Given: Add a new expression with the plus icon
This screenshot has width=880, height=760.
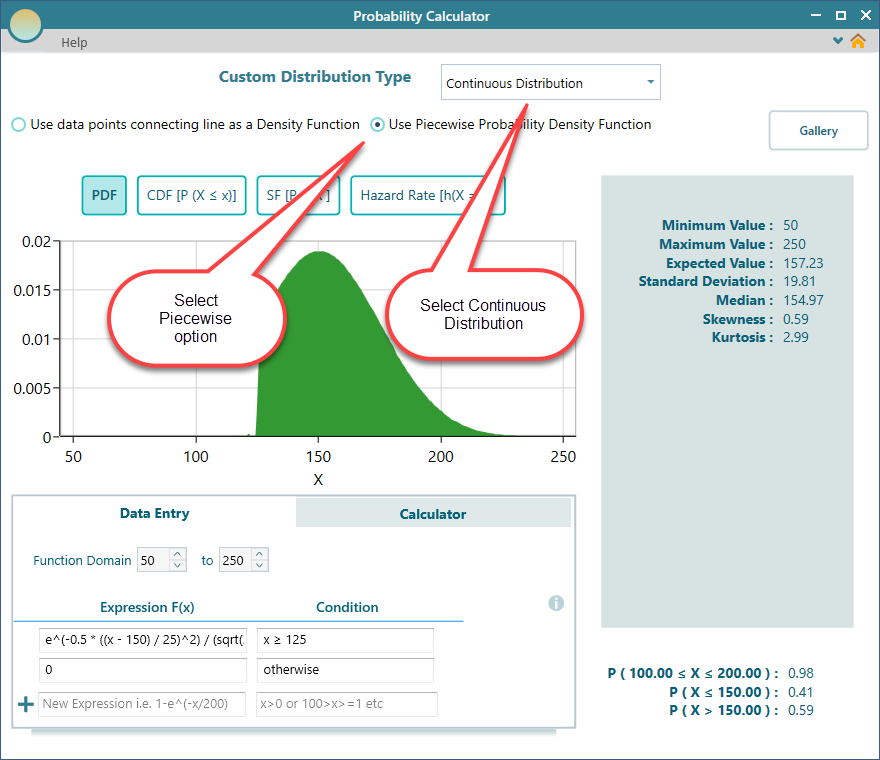Looking at the screenshot, I should tap(25, 704).
